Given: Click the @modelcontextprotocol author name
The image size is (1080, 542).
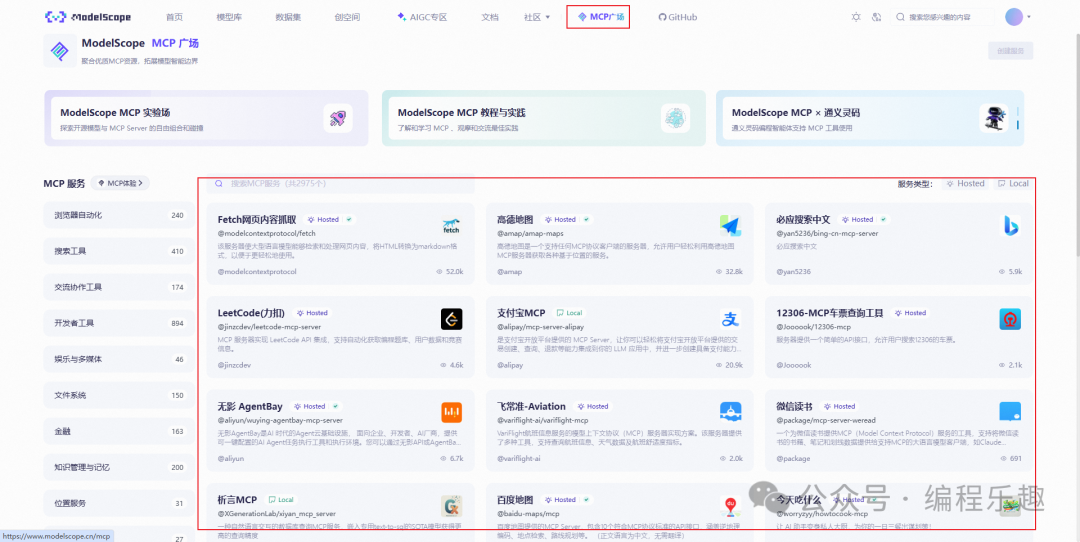Looking at the screenshot, I should point(257,272).
